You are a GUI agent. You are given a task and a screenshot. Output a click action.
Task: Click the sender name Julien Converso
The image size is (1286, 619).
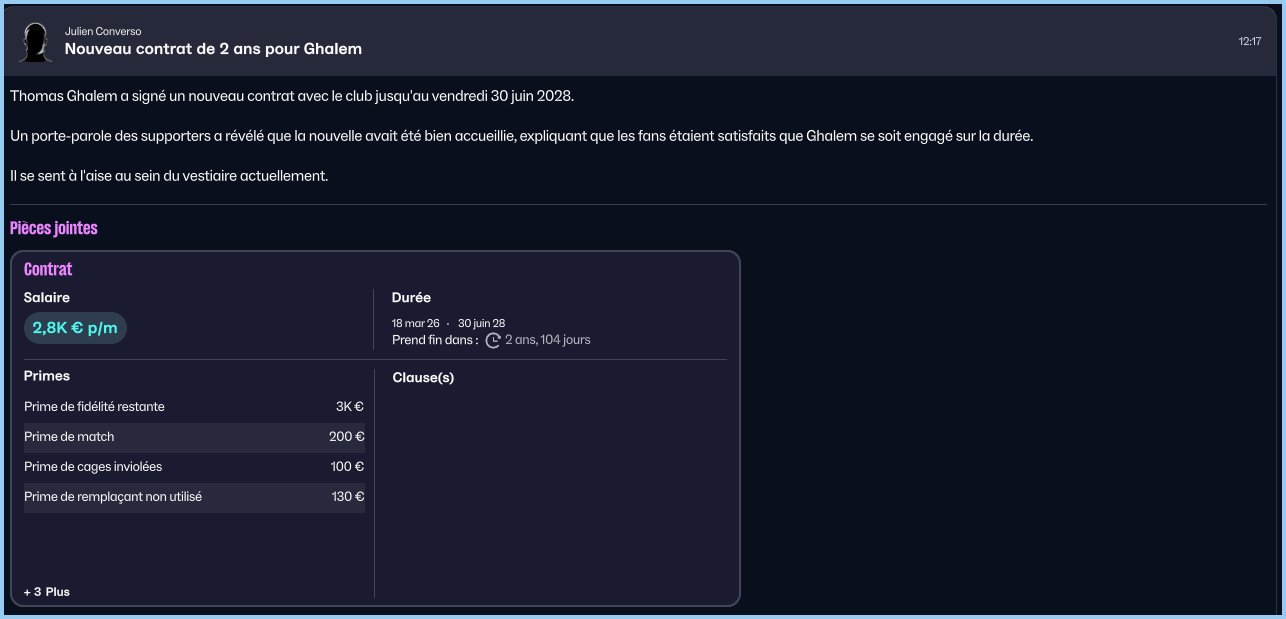coord(103,31)
